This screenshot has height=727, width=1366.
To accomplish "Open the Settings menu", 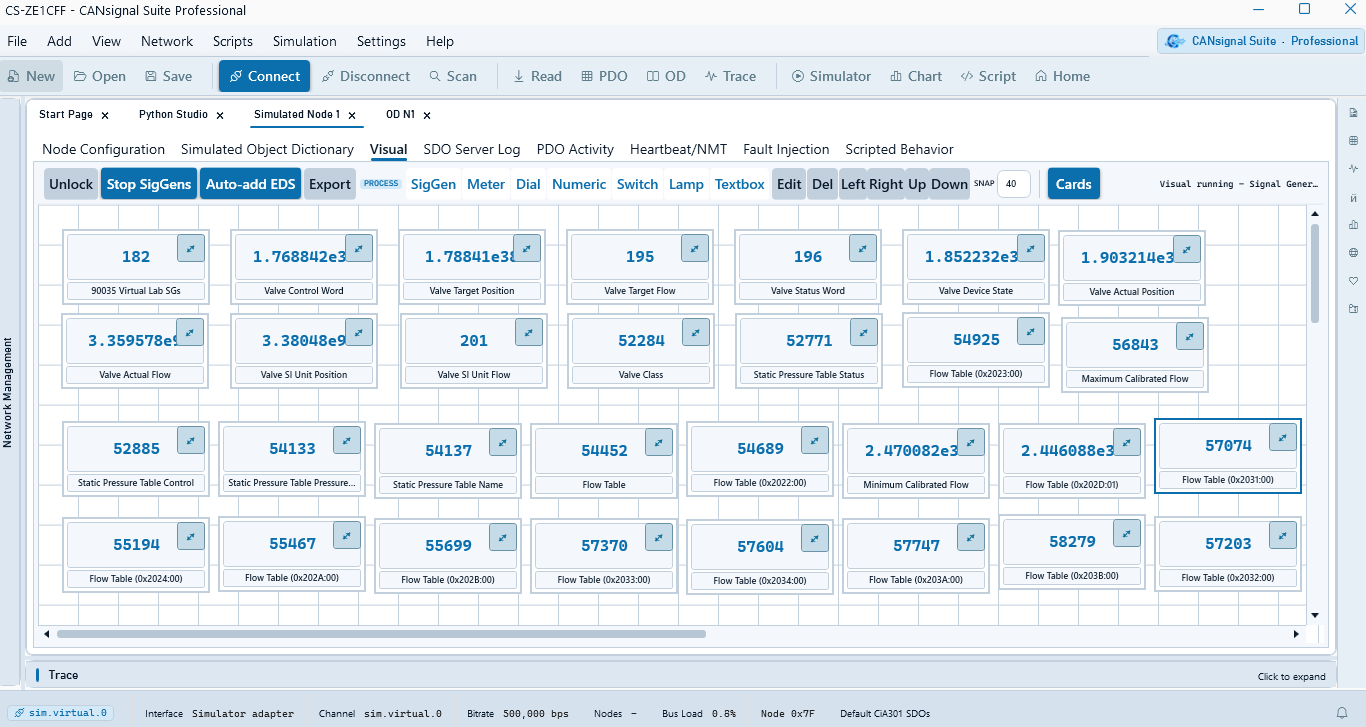I will pos(381,41).
